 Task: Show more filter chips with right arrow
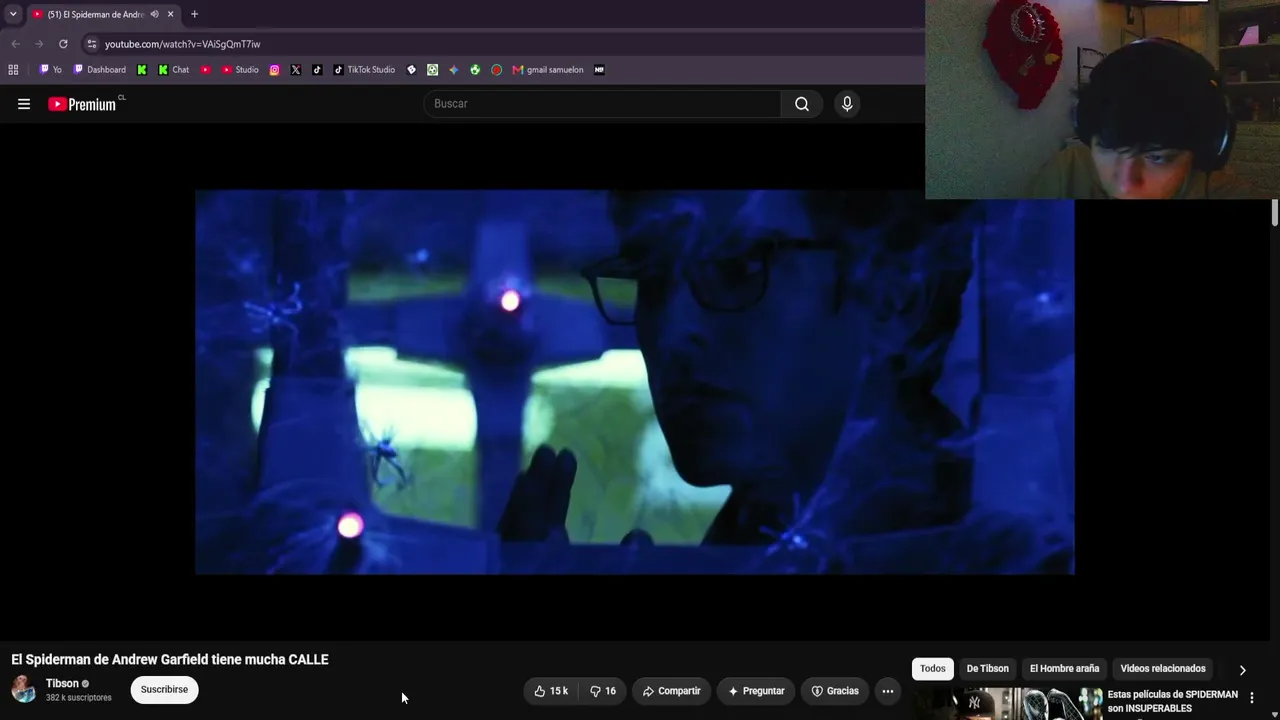[x=1243, y=670]
